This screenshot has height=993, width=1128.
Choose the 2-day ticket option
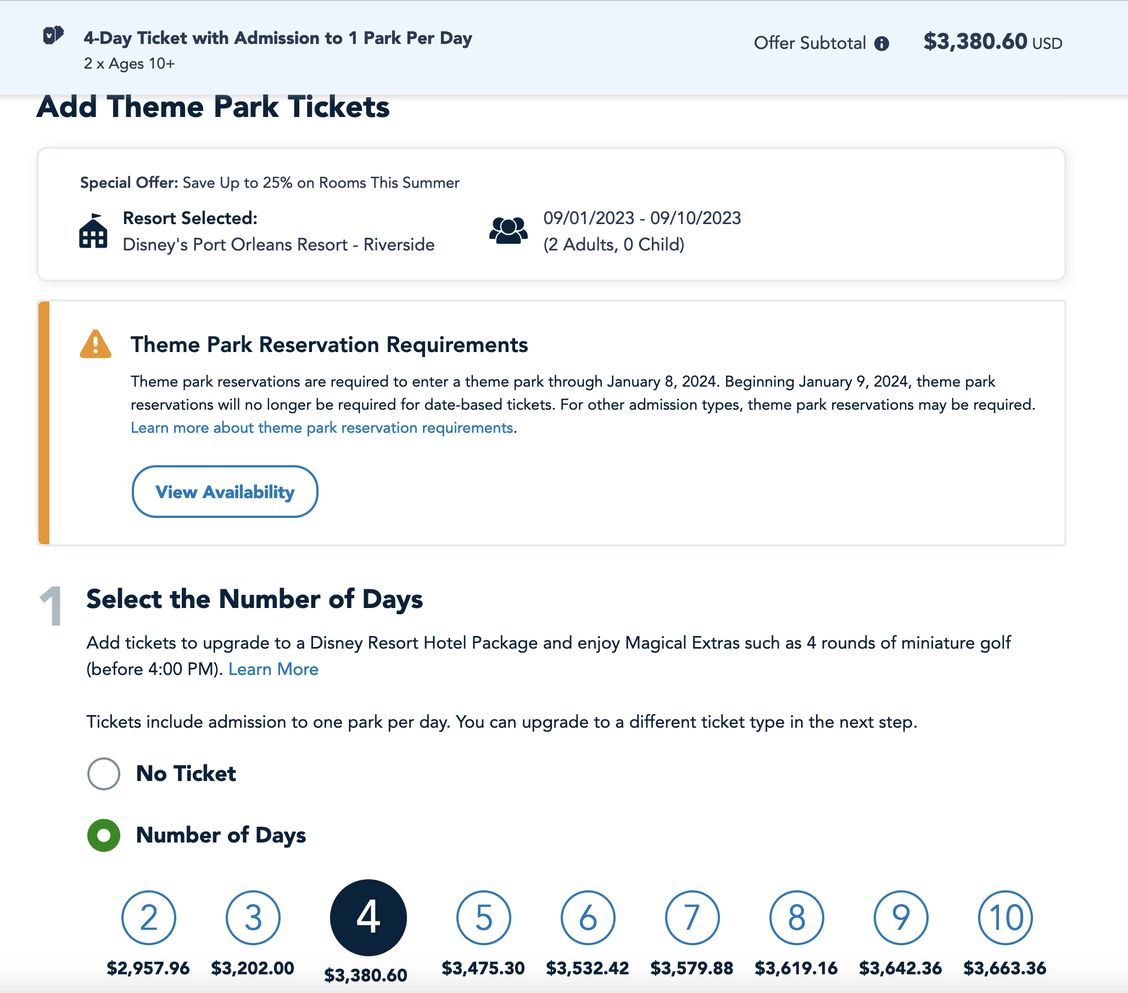(x=149, y=917)
